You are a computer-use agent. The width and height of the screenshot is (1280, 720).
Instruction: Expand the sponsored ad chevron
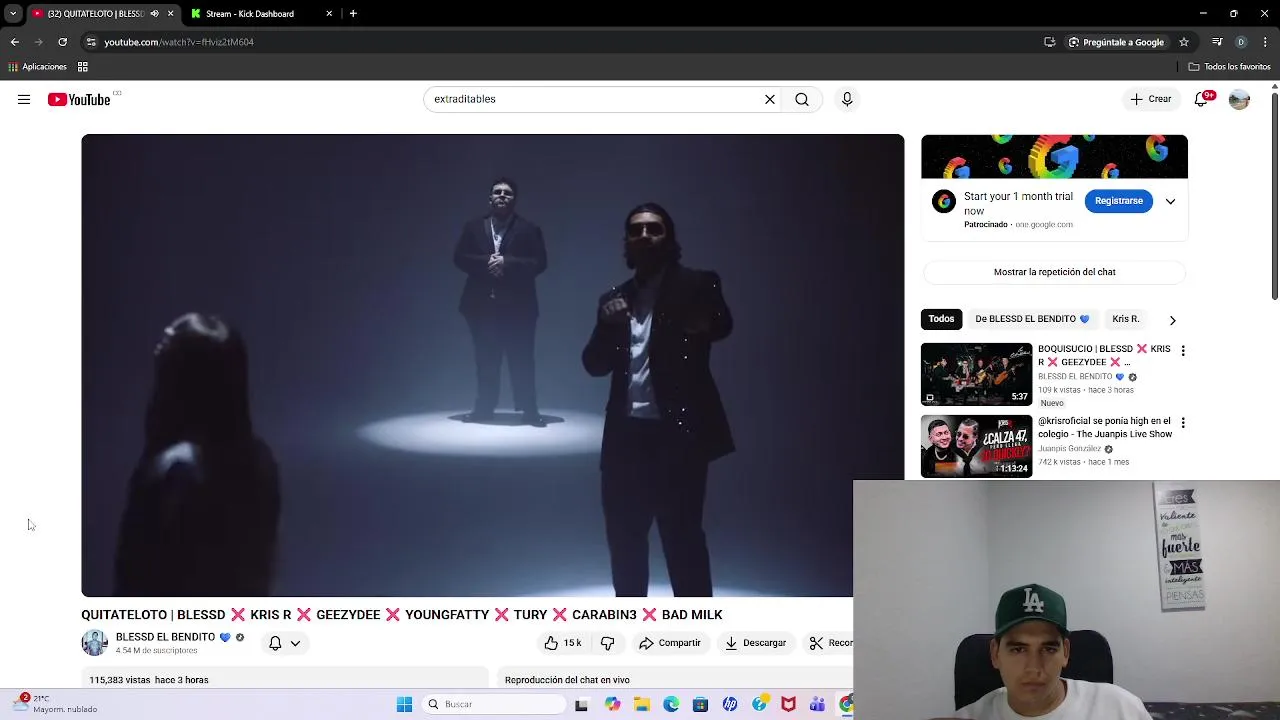(1170, 201)
